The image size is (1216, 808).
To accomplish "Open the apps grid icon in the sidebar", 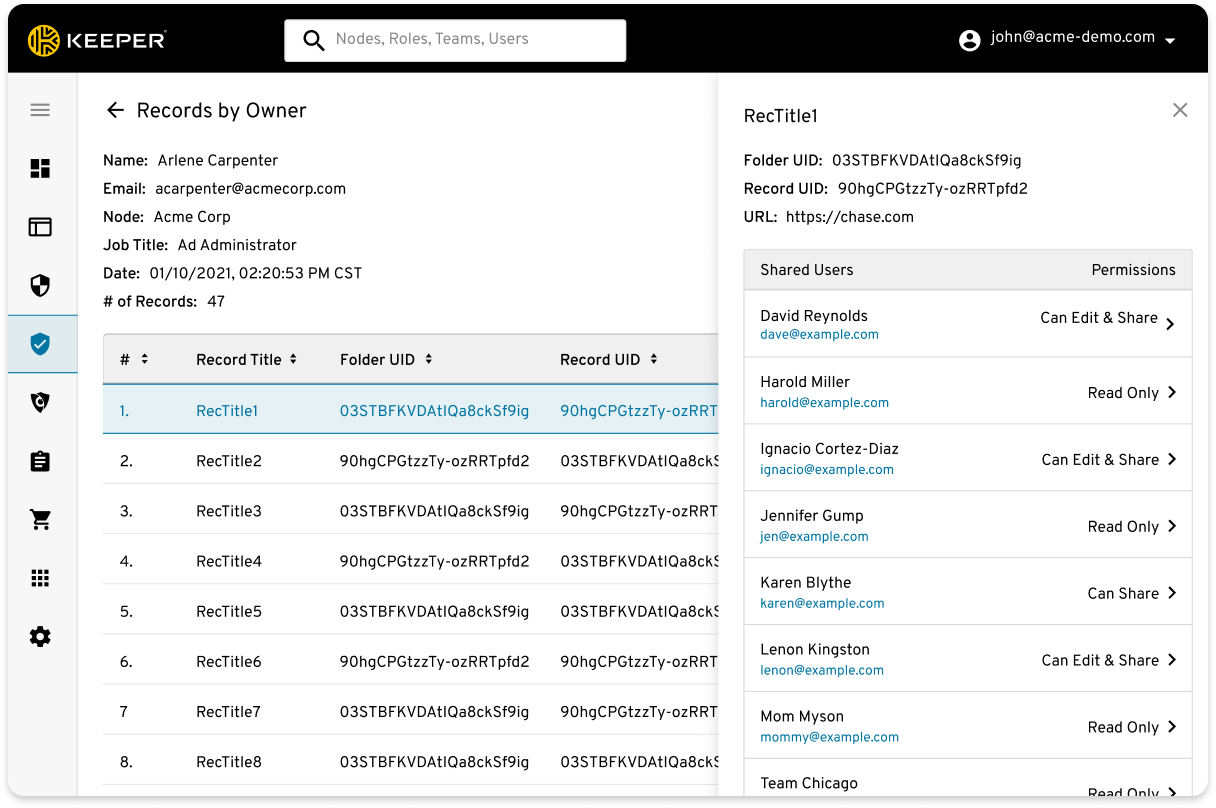I will pos(40,578).
